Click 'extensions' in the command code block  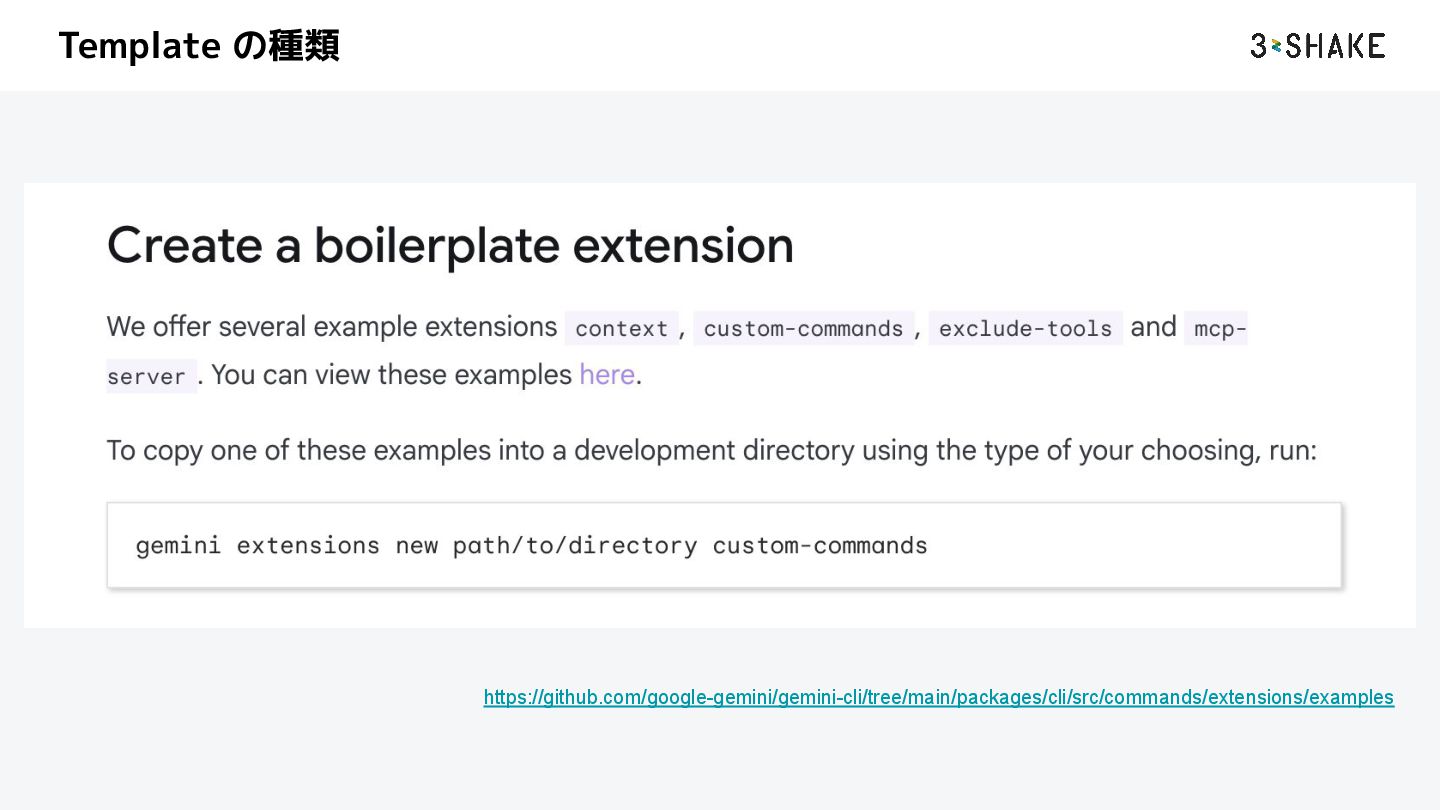(x=308, y=546)
